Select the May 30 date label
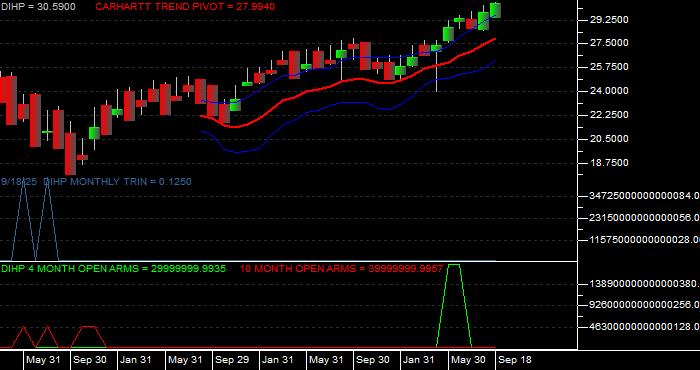Image resolution: width=700 pixels, height=370 pixels. click(x=468, y=360)
